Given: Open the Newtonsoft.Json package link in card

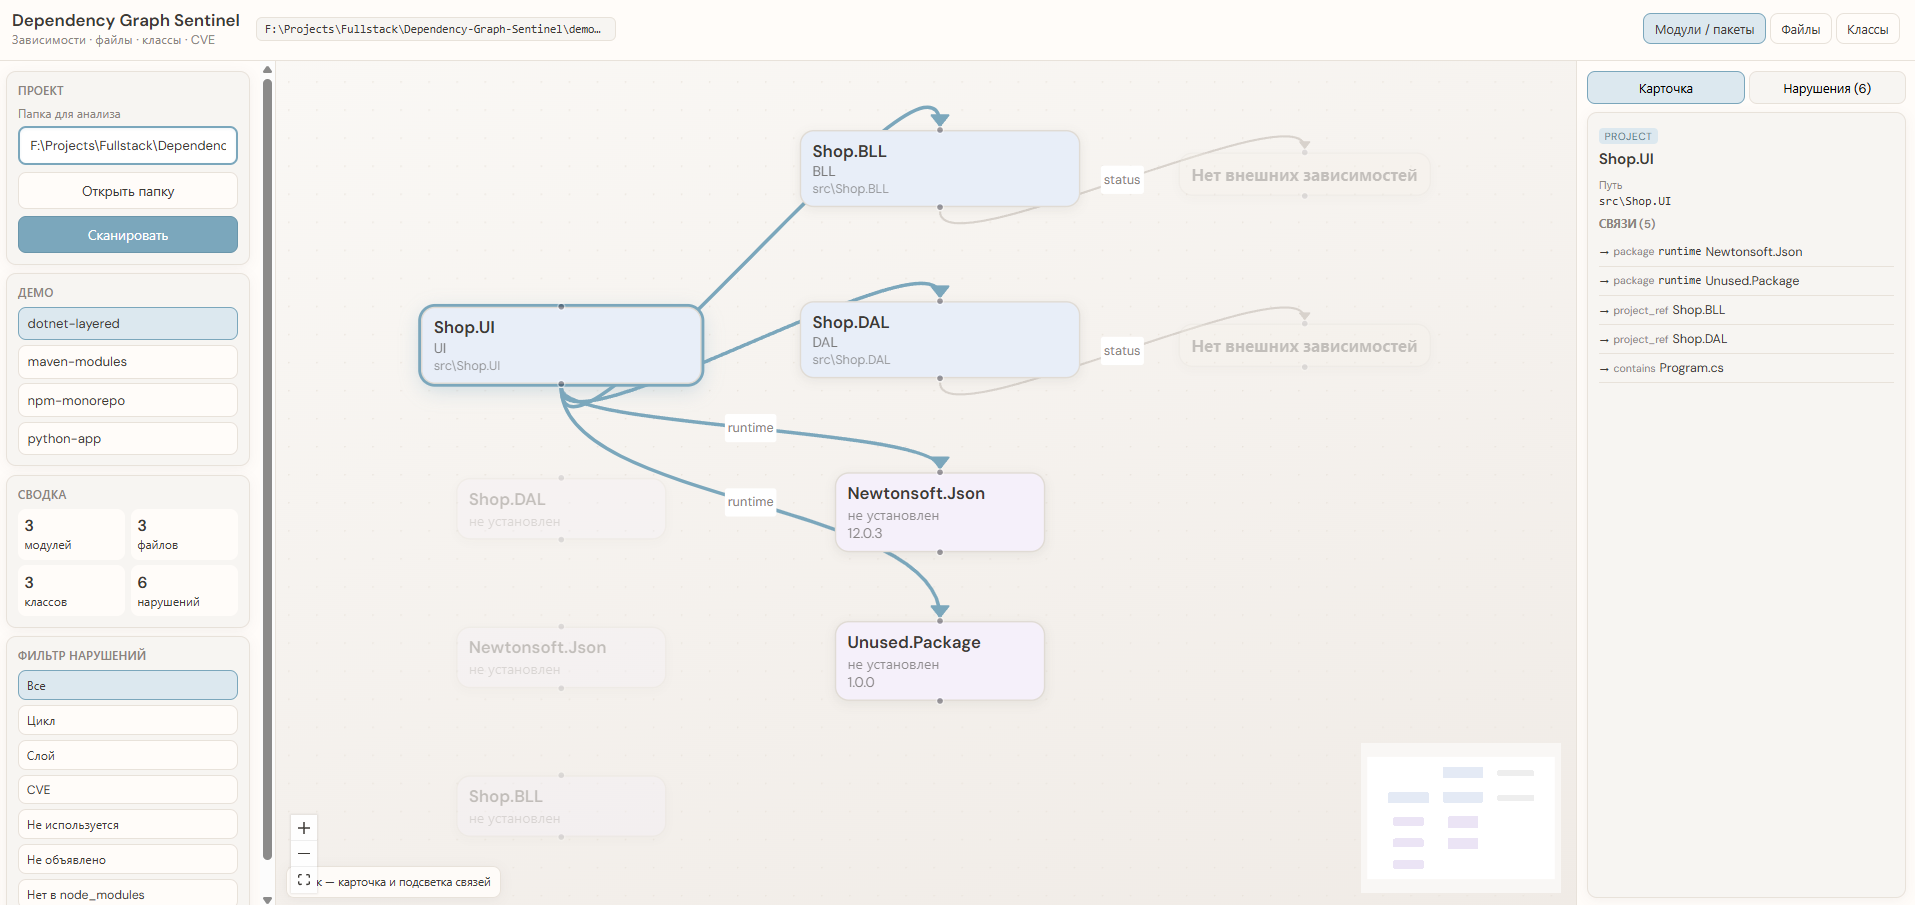Looking at the screenshot, I should 1746,252.
